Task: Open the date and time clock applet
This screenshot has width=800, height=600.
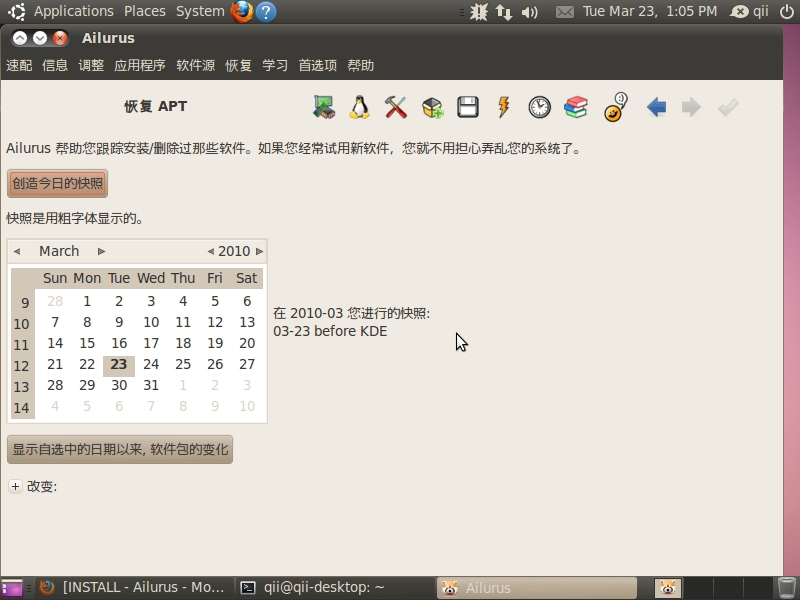Action: (650, 11)
